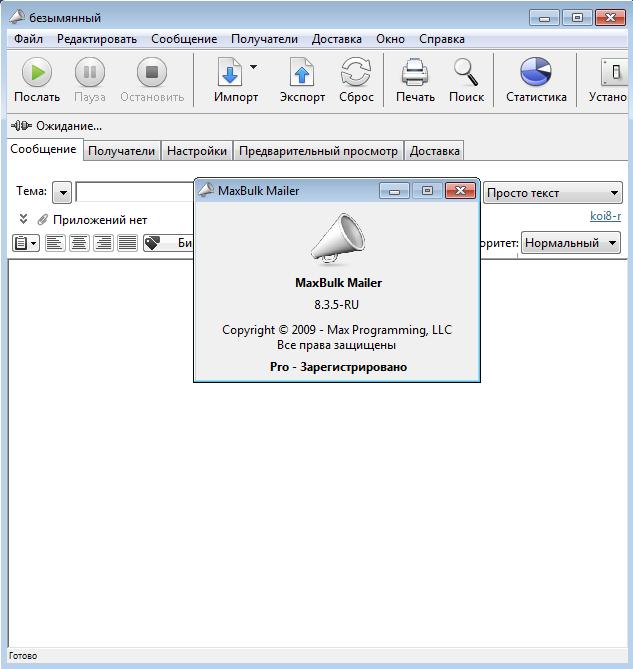This screenshot has height=669, width=633.
Task: Click the Ожидание... status text
Action: [x=69, y=126]
